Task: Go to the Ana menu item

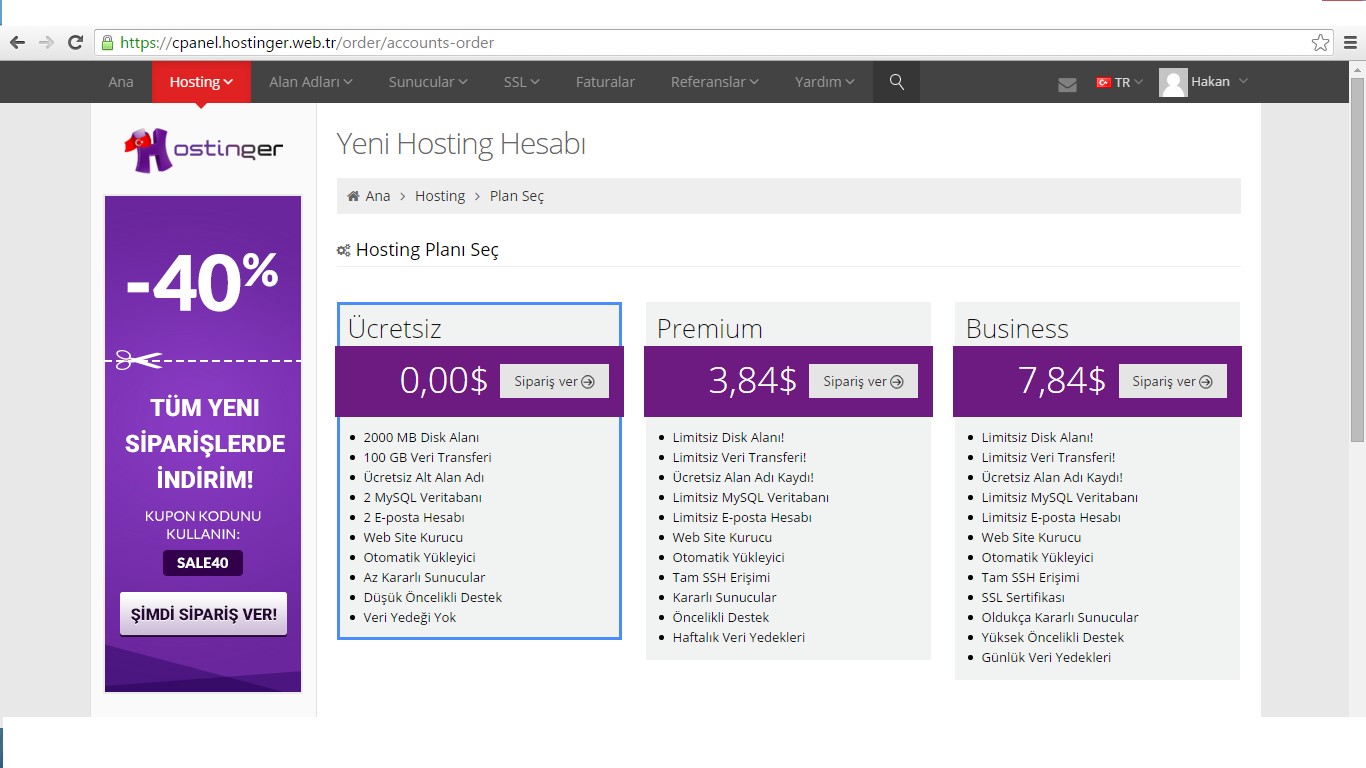Action: 121,82
